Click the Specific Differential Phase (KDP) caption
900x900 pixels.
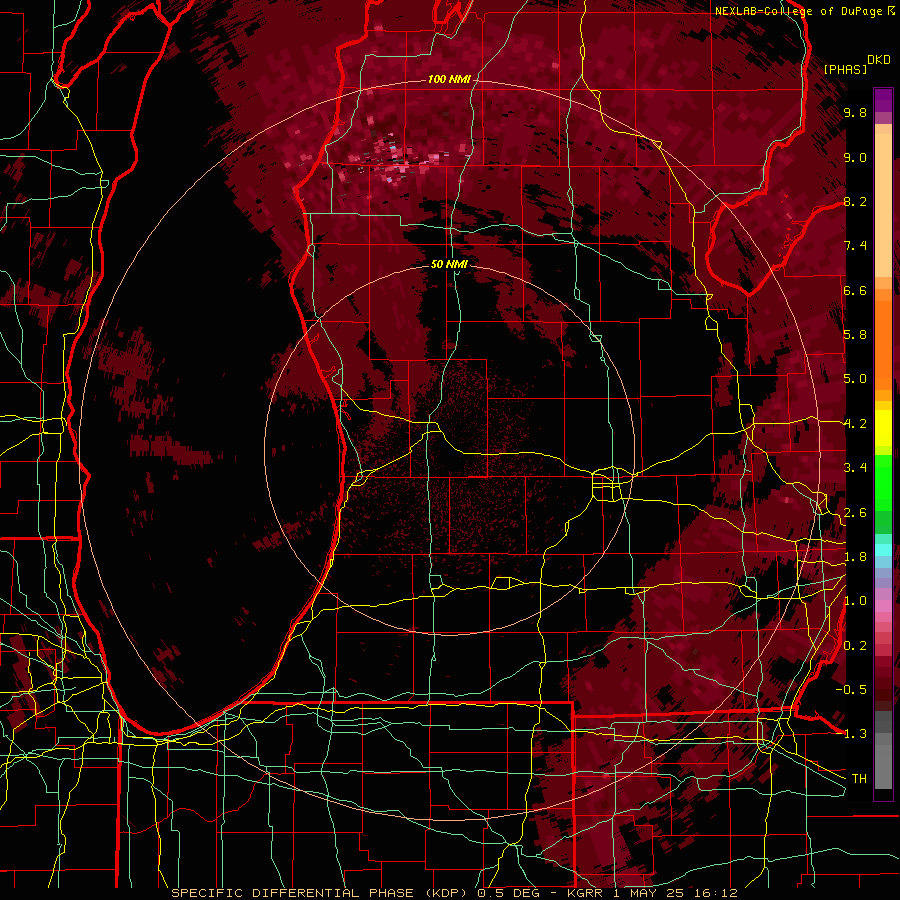[319, 893]
